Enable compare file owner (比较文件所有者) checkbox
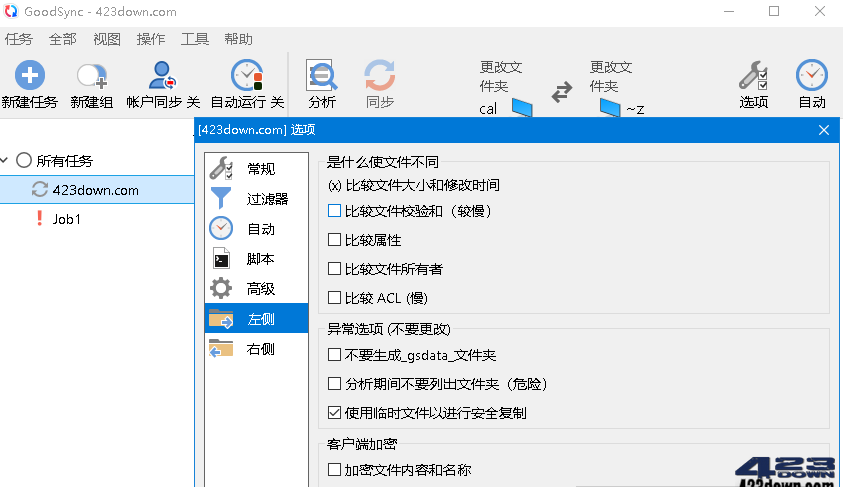Screen dimensions: 843x487 click(334, 268)
